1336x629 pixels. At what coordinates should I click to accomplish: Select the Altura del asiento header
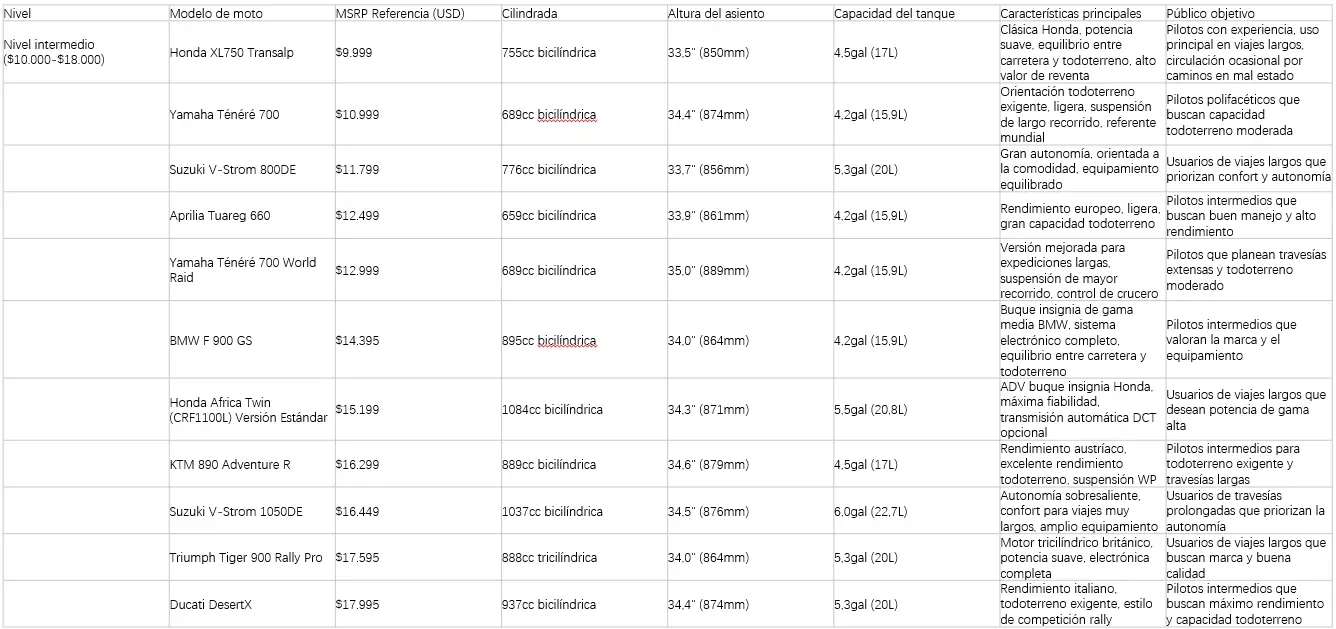749,13
